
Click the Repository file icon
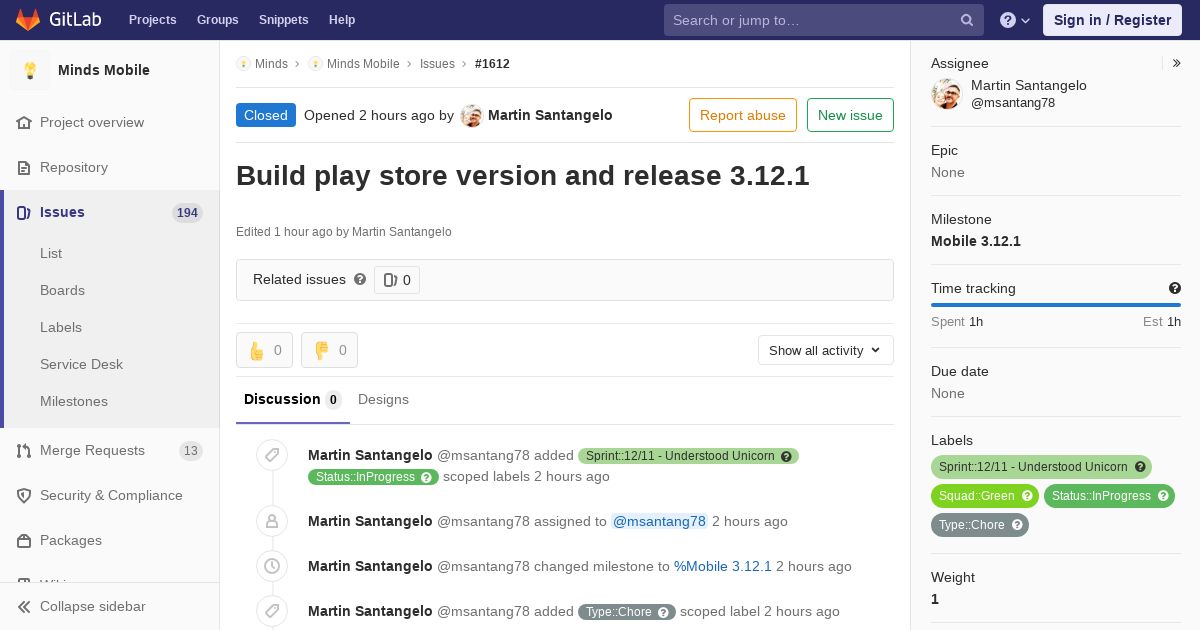[24, 167]
